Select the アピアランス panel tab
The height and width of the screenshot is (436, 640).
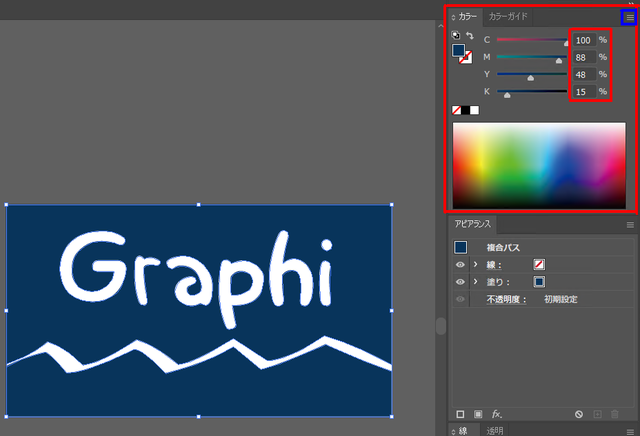pyautogui.click(x=473, y=224)
